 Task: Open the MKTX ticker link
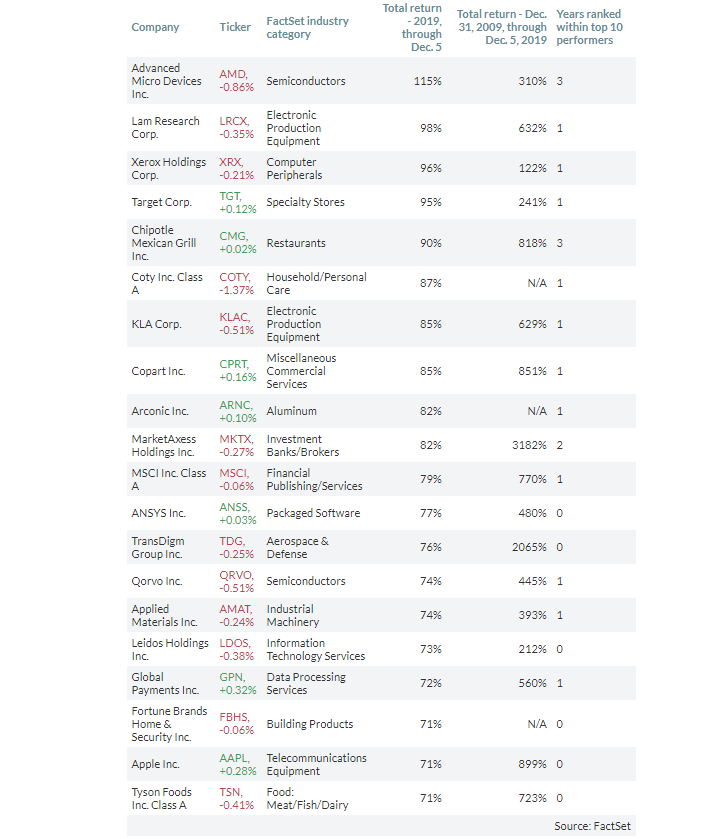pyautogui.click(x=235, y=439)
